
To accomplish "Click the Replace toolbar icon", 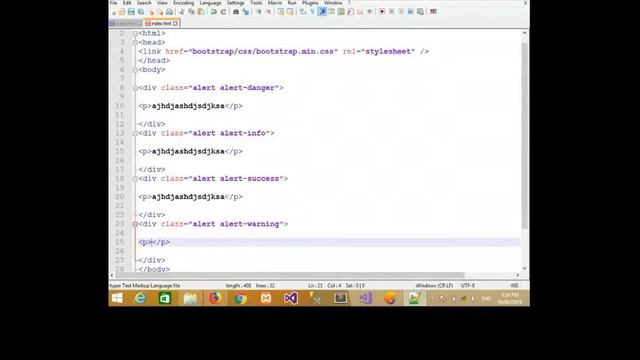I will pyautogui.click(x=245, y=12).
